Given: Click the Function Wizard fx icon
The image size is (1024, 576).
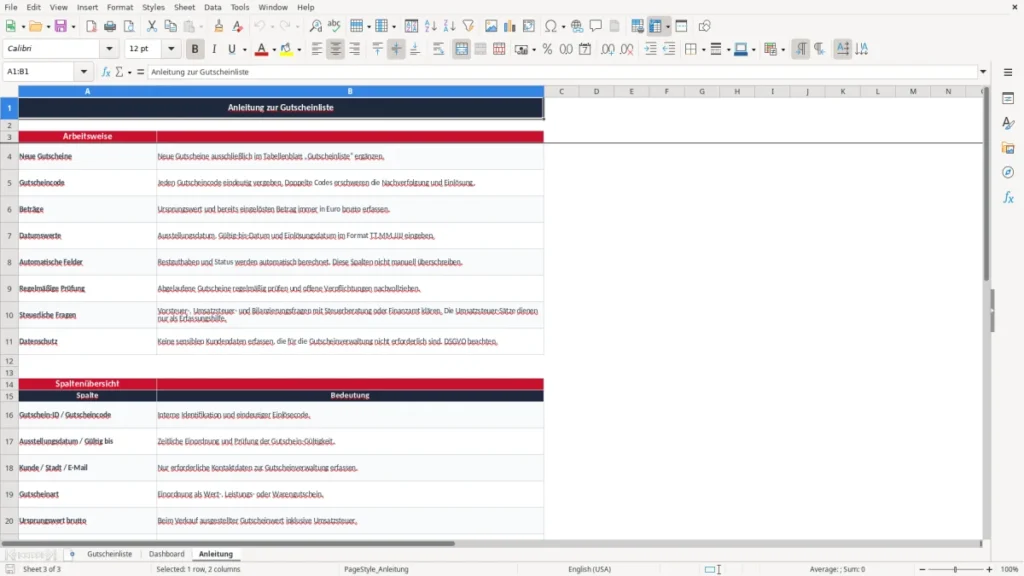Looking at the screenshot, I should (x=106, y=72).
